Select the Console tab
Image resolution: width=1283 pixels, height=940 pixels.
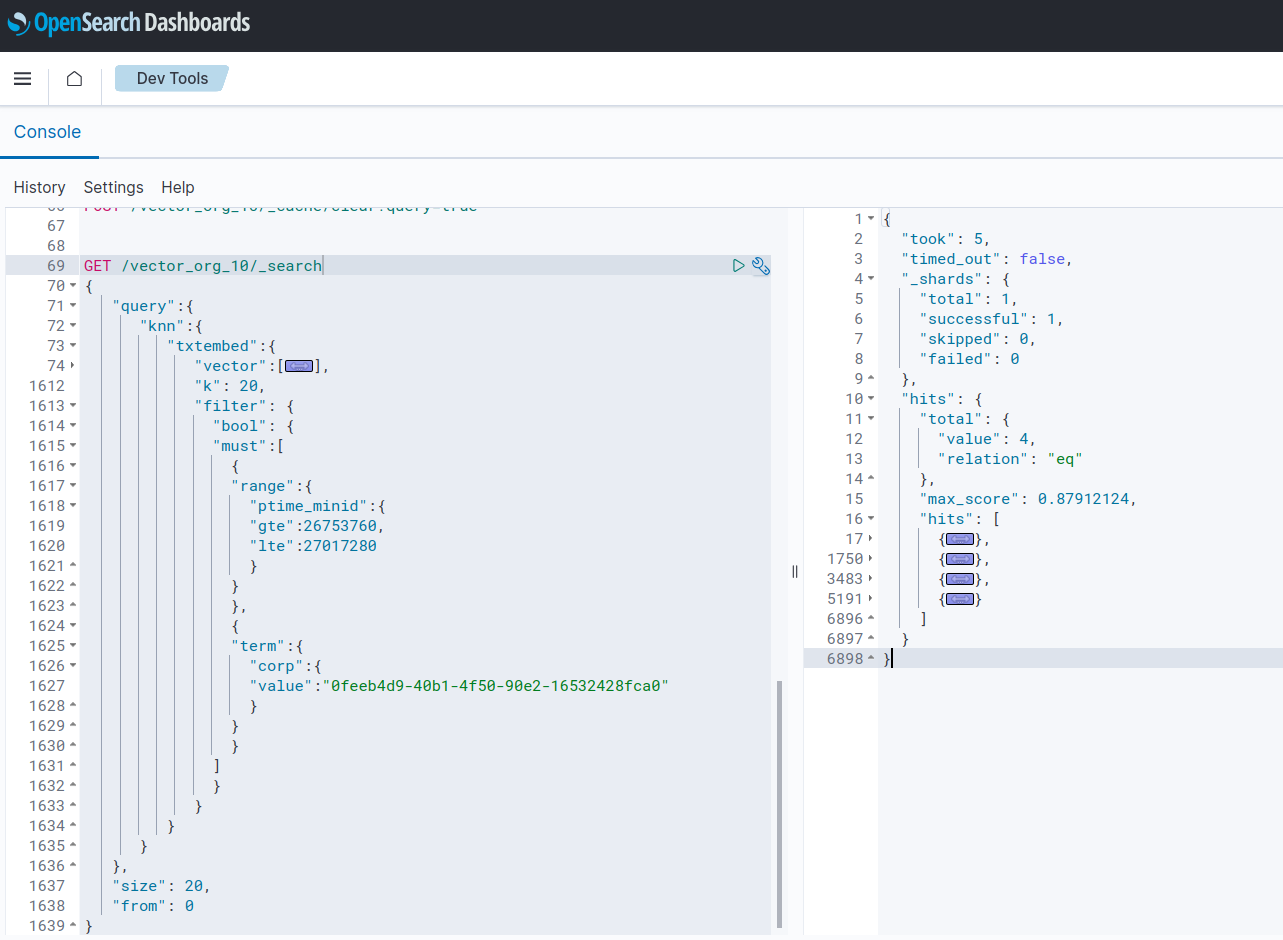[x=47, y=132]
